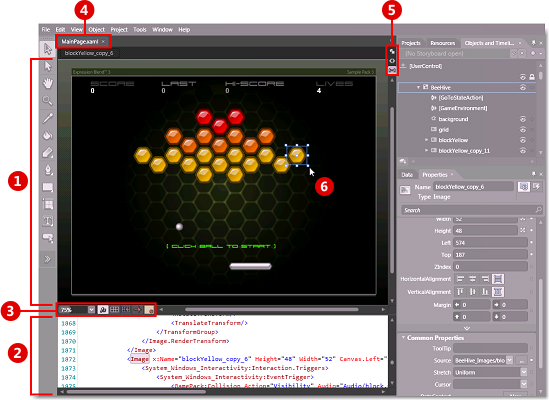Select the Button control tool
The image size is (549, 400).
48,238
